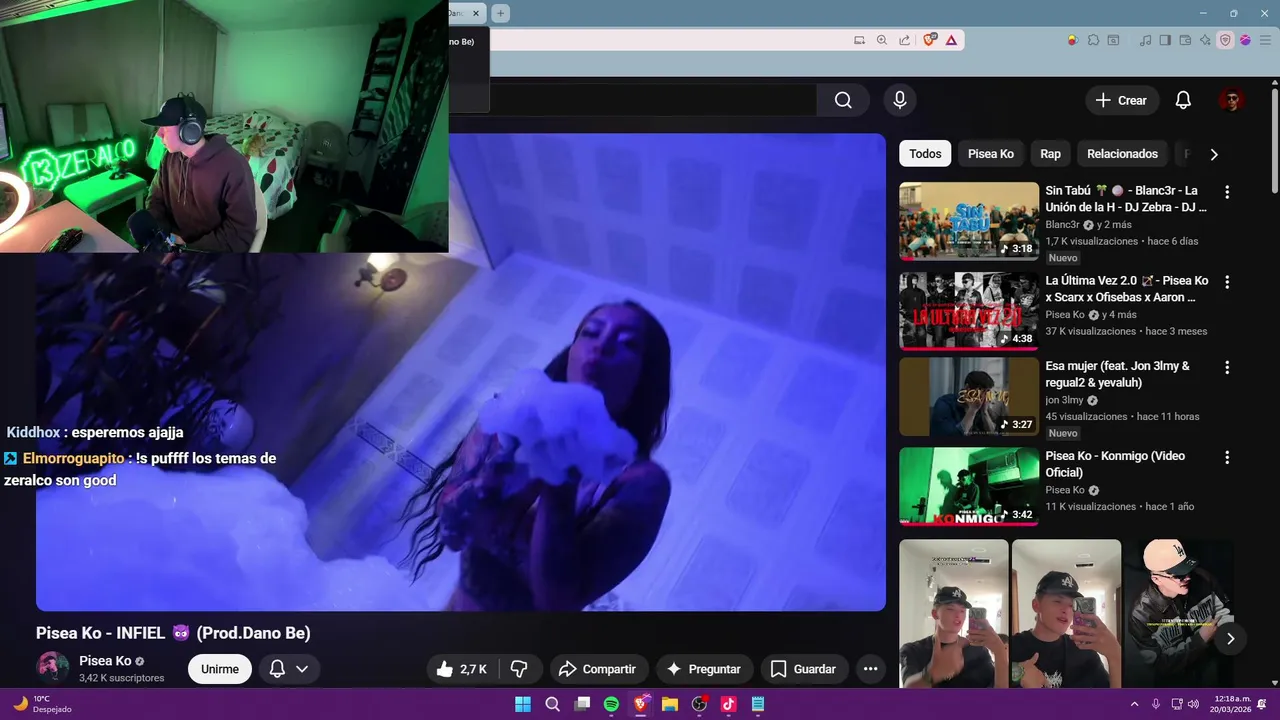1280x720 pixels.
Task: Open Spotify from taskbar
Action: point(611,704)
